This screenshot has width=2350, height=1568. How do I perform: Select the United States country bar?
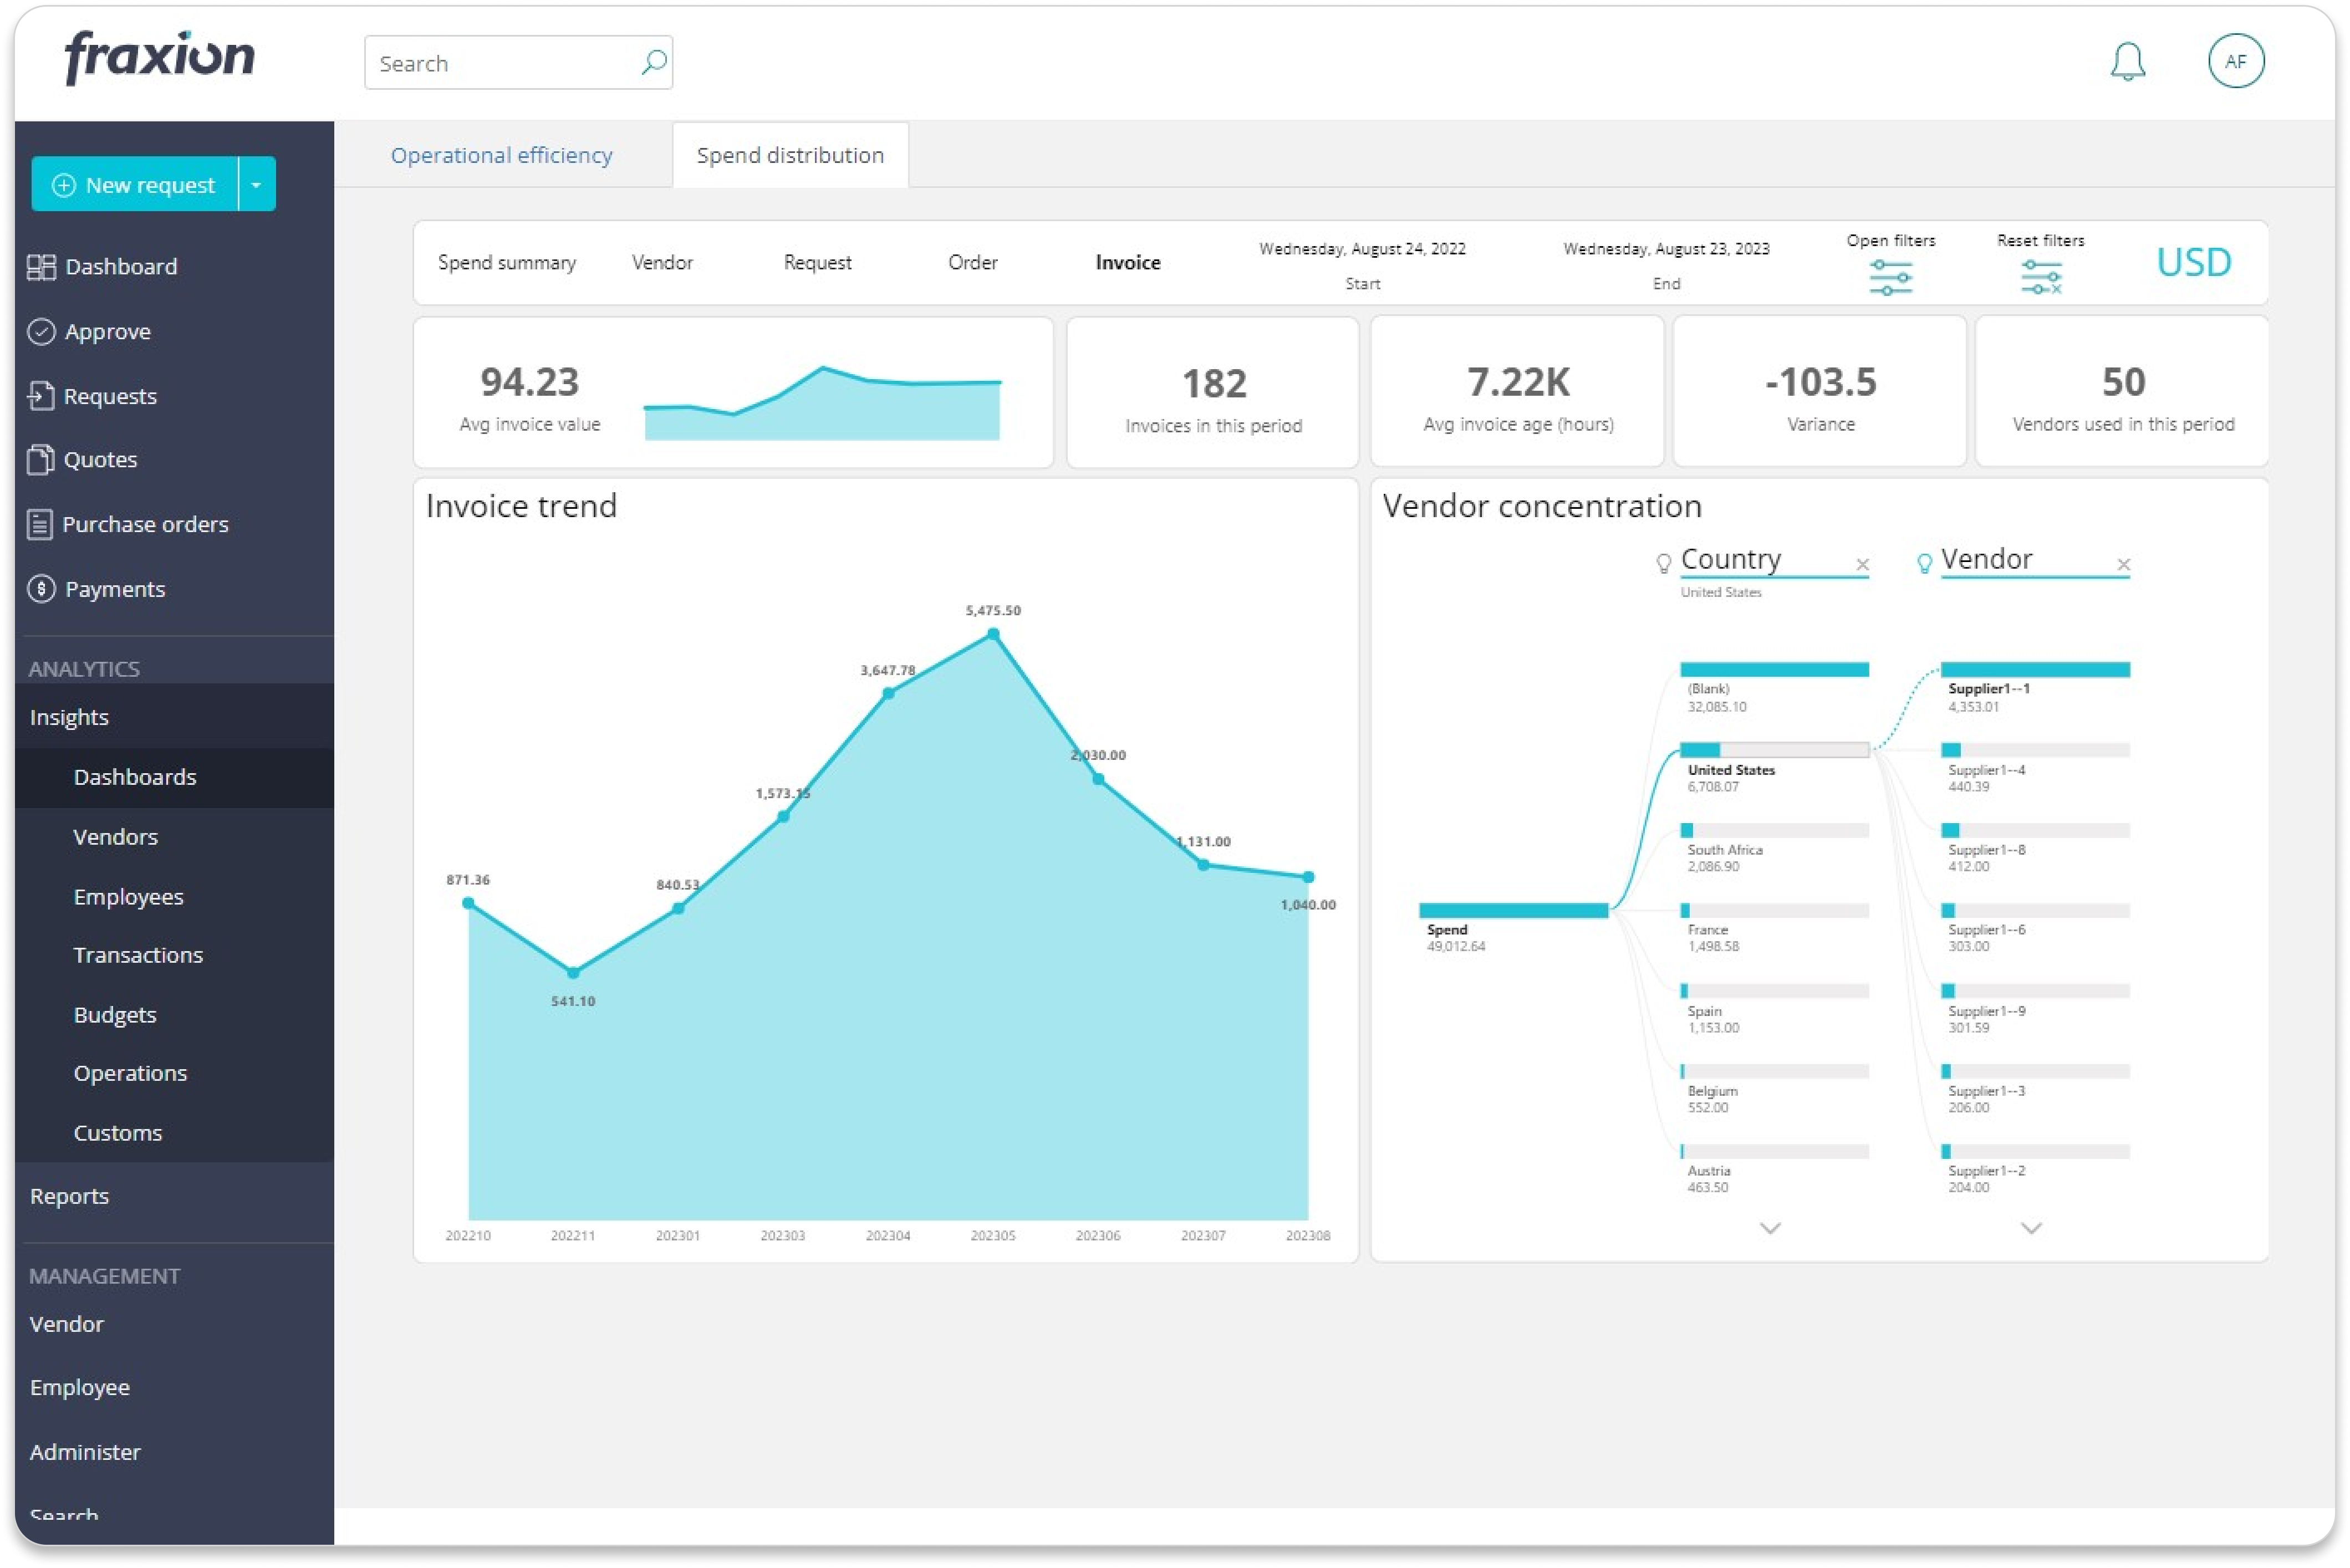click(1774, 750)
